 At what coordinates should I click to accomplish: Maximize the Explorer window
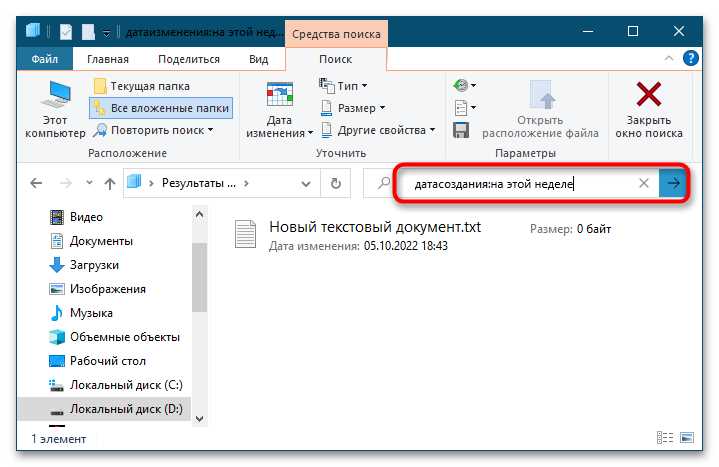[633, 31]
